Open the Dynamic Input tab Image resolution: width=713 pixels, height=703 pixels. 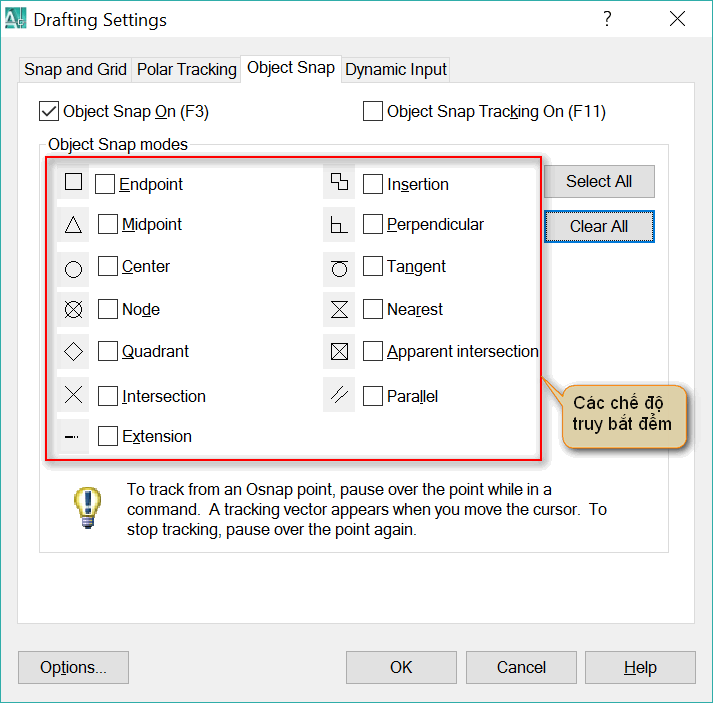click(396, 70)
